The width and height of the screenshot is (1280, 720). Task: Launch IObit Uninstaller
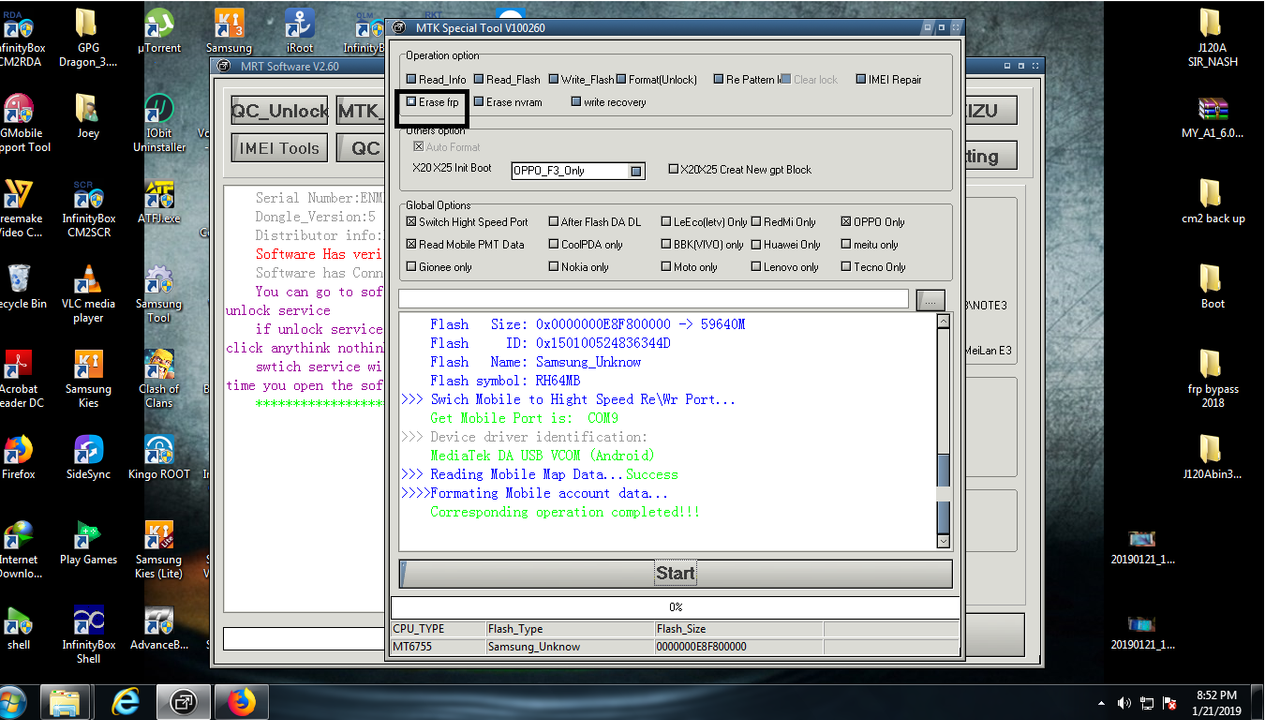click(x=159, y=123)
